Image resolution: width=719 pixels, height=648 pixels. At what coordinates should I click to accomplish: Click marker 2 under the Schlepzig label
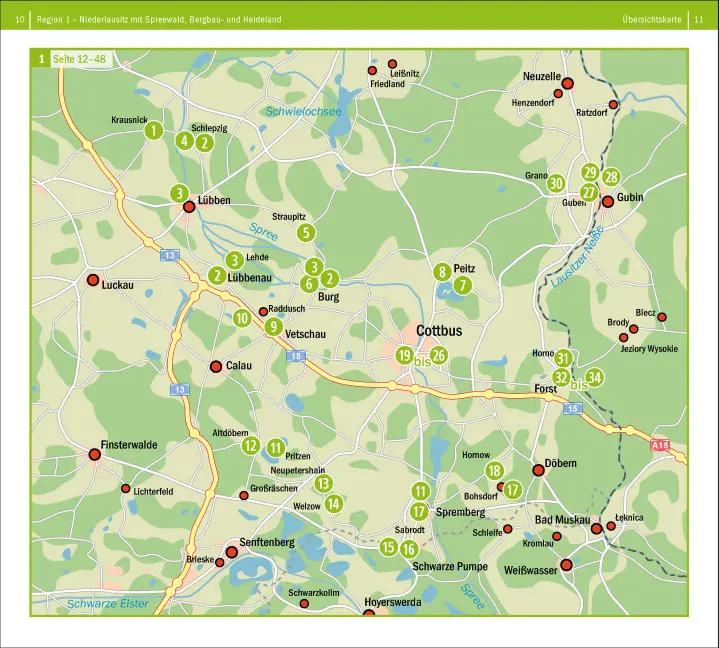[x=205, y=143]
